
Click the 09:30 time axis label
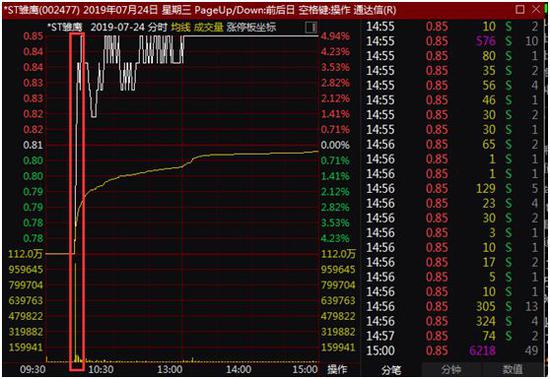33,369
